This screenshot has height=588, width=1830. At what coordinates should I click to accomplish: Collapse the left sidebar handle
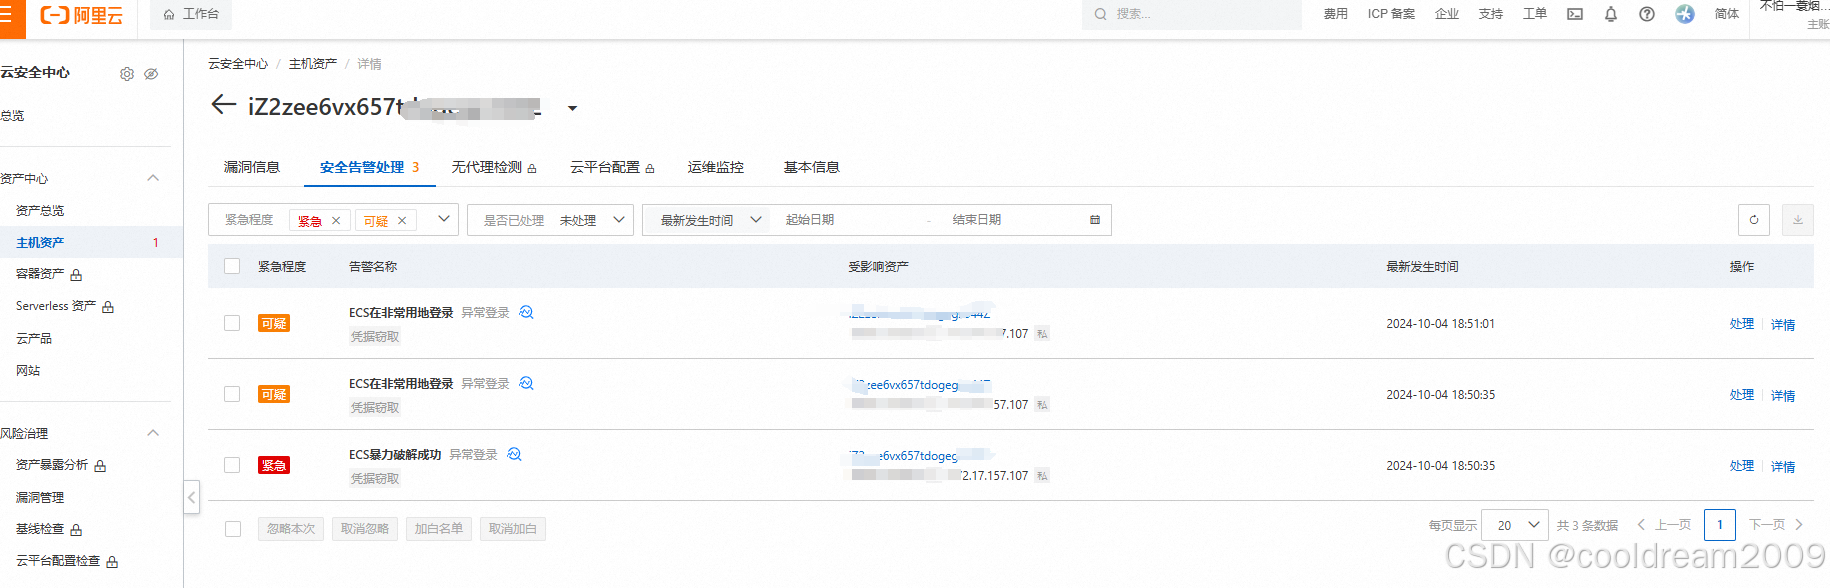192,497
